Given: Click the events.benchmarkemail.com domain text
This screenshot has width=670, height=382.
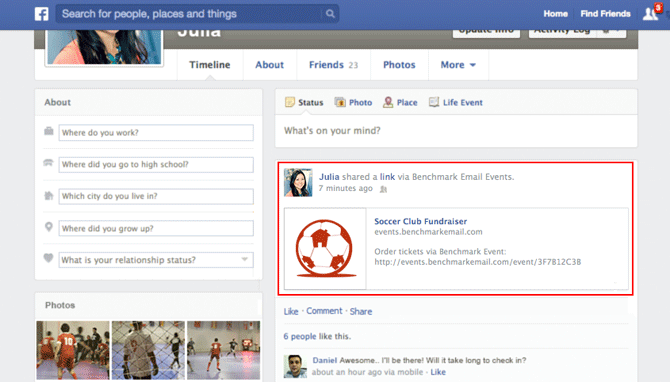Looking at the screenshot, I should (x=428, y=232).
